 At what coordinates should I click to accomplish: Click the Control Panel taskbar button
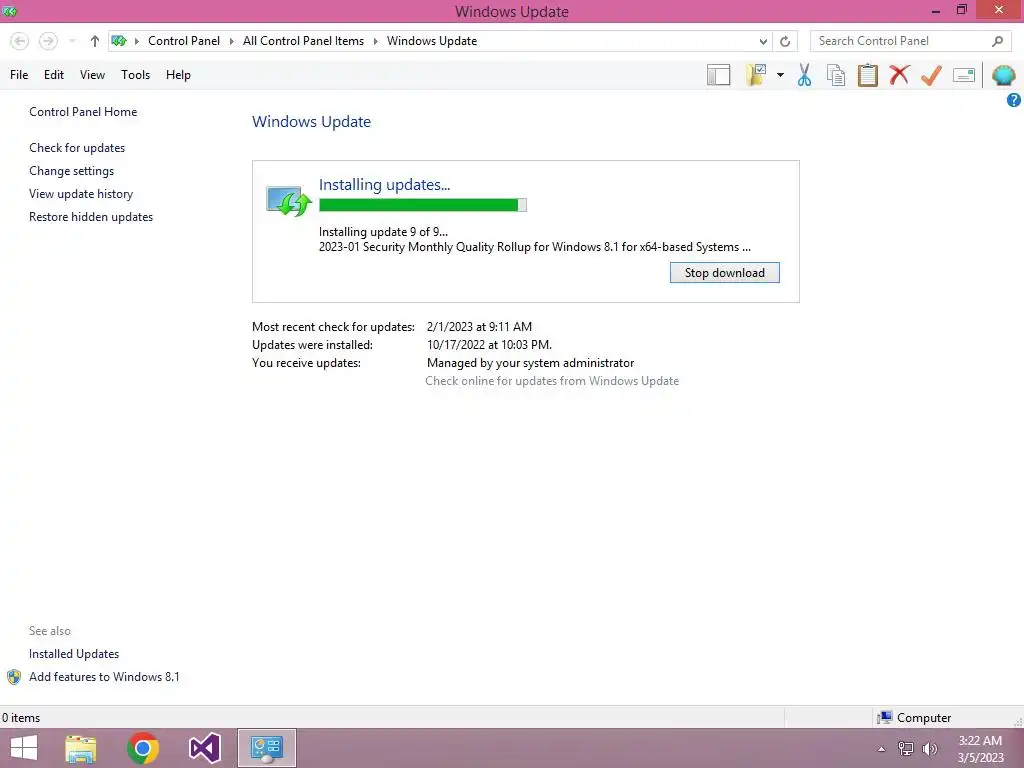click(x=266, y=748)
